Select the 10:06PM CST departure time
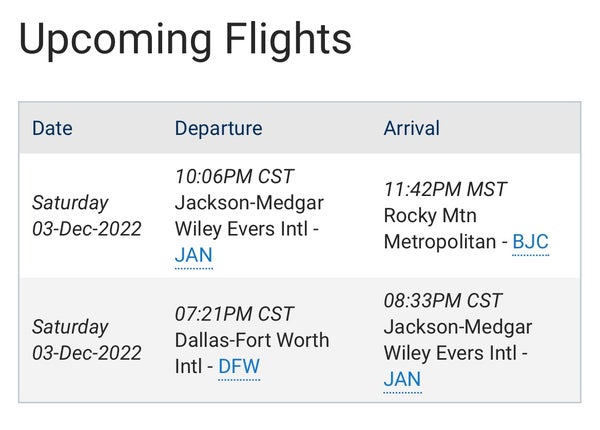 coord(234,177)
